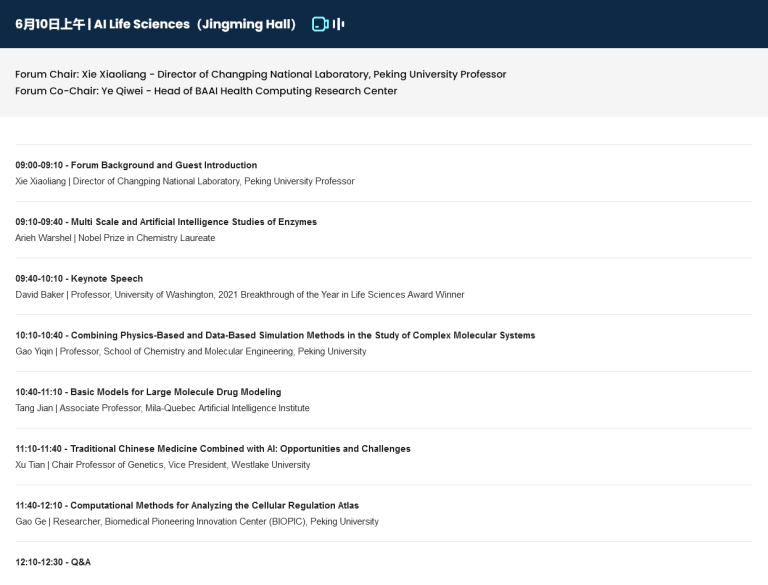Click speaker David Baker's description line

pos(240,295)
